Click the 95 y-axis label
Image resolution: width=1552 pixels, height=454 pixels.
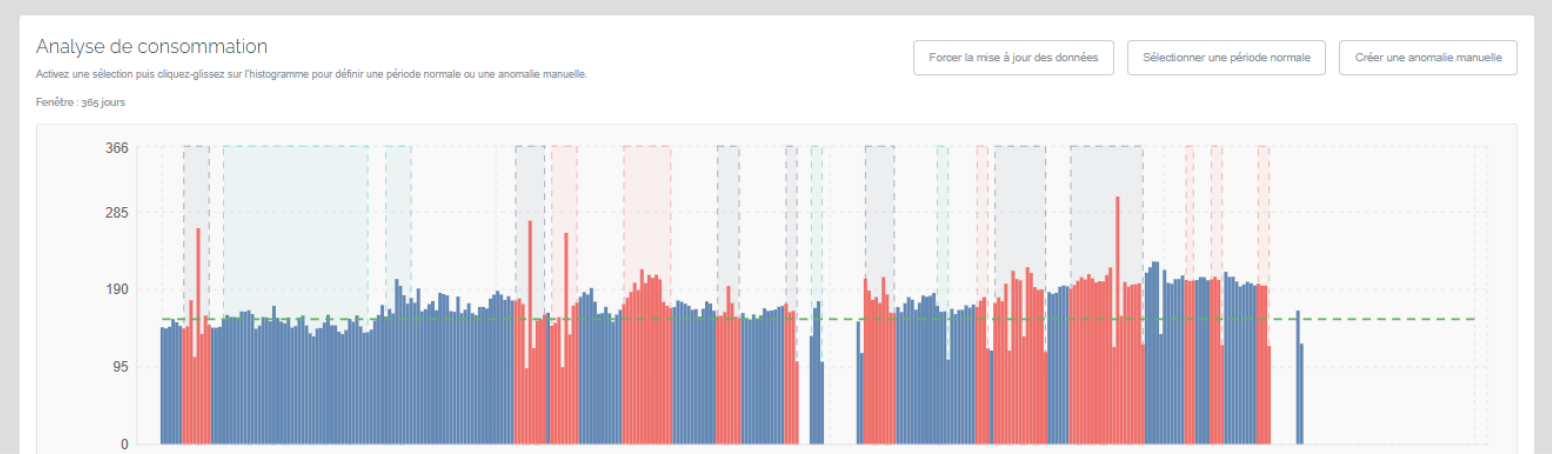tap(120, 367)
